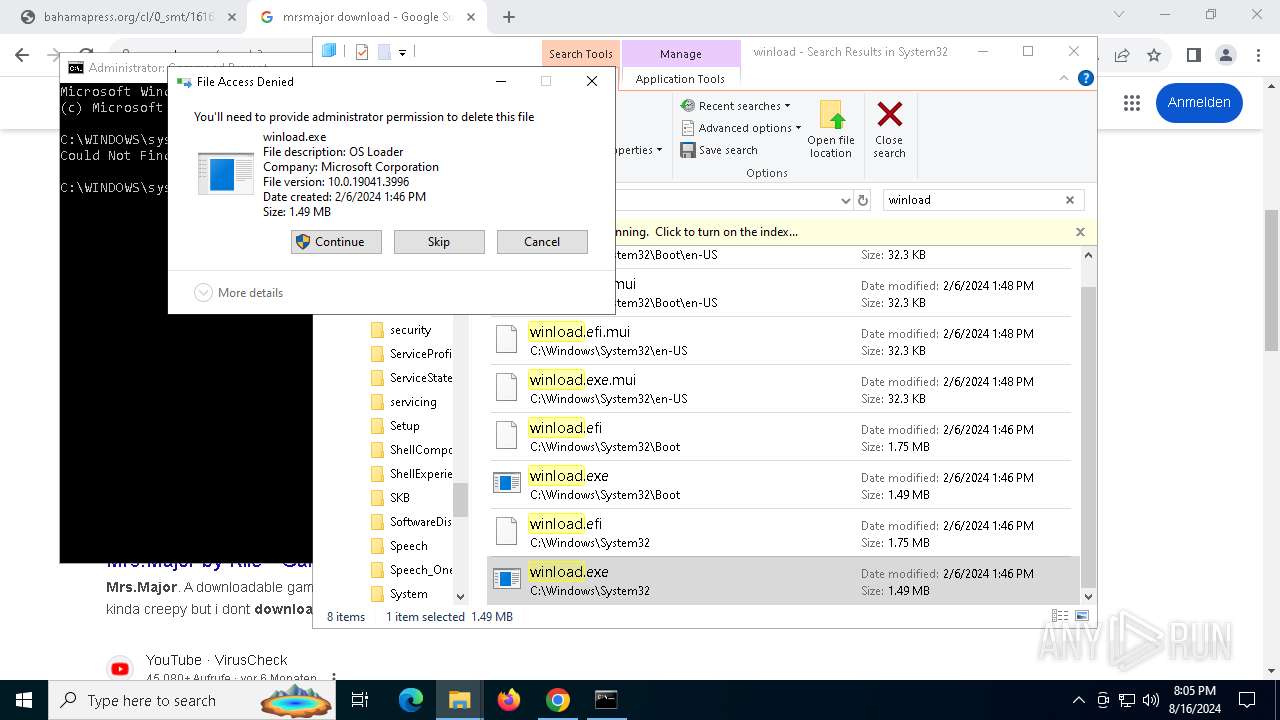Close the File Access Denied dialog

coord(592,81)
